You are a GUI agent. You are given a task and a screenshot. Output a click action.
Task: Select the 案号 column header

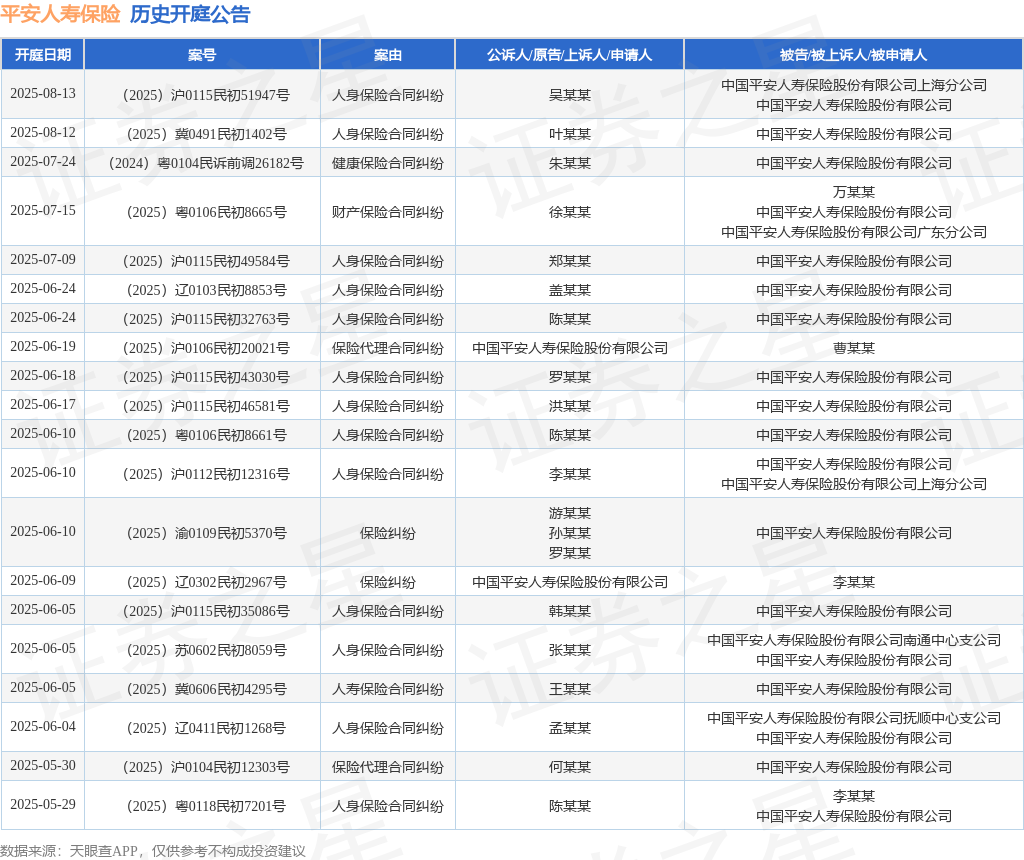click(202, 55)
